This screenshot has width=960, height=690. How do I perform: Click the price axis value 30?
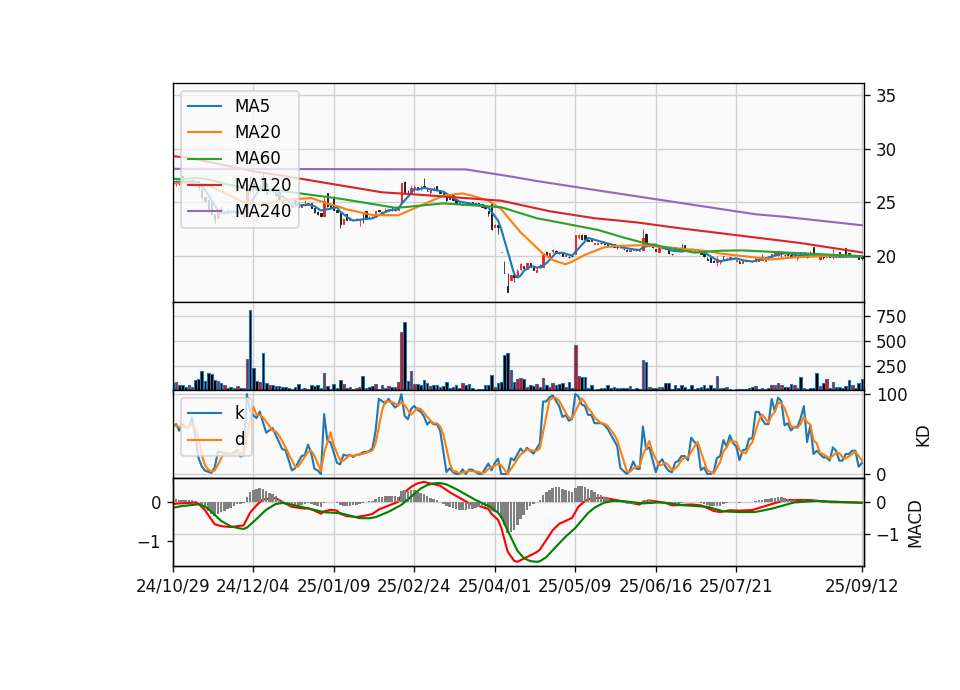point(886,150)
